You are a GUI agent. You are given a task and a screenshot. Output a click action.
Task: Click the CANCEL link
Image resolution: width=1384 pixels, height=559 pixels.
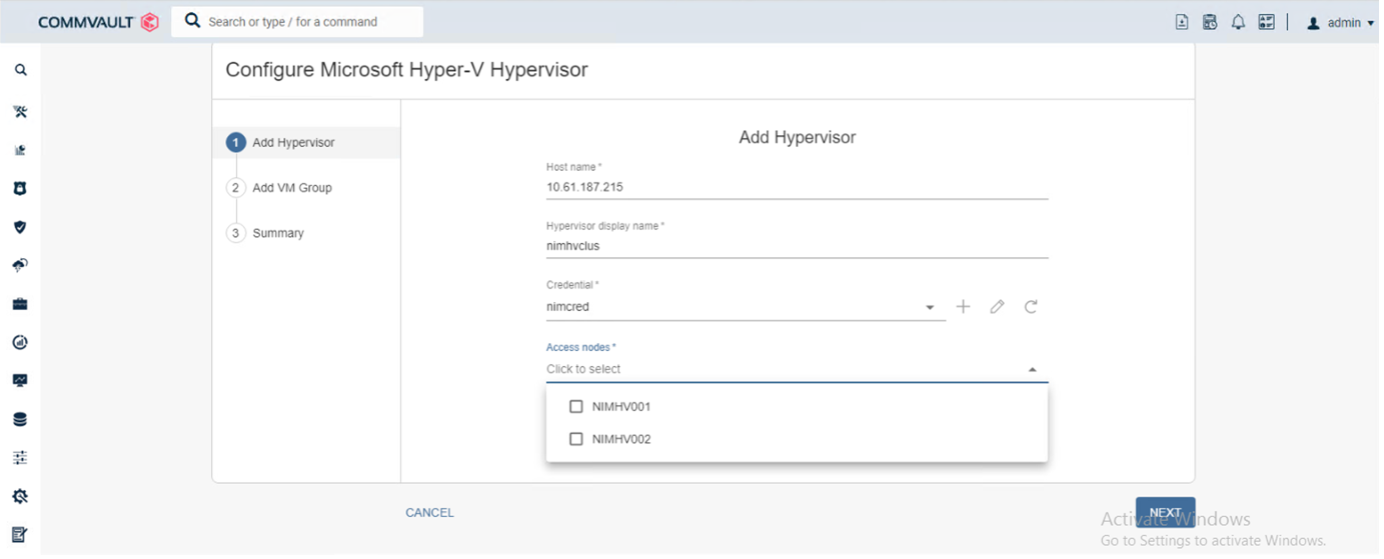(x=429, y=513)
